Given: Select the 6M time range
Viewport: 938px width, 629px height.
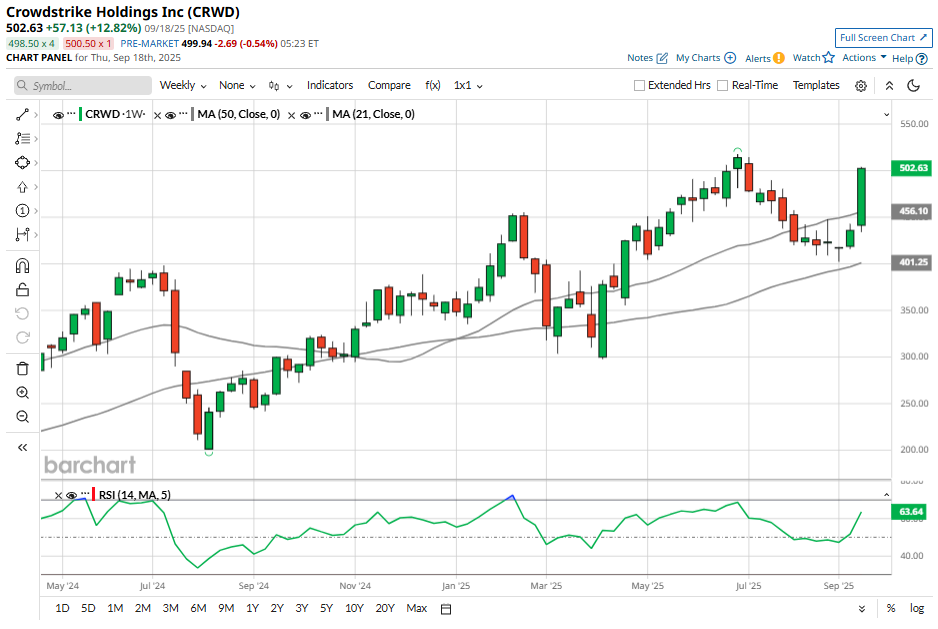Looking at the screenshot, I should tap(198, 609).
